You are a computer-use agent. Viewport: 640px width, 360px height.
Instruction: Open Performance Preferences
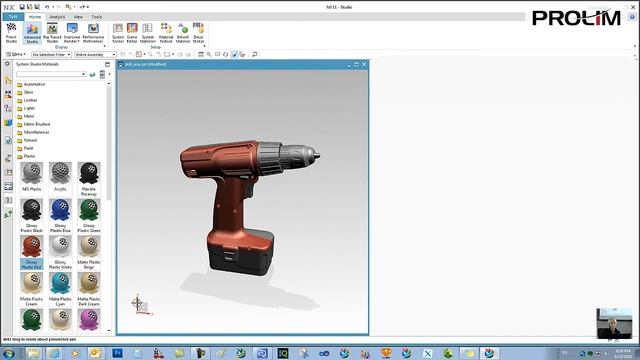[93, 33]
